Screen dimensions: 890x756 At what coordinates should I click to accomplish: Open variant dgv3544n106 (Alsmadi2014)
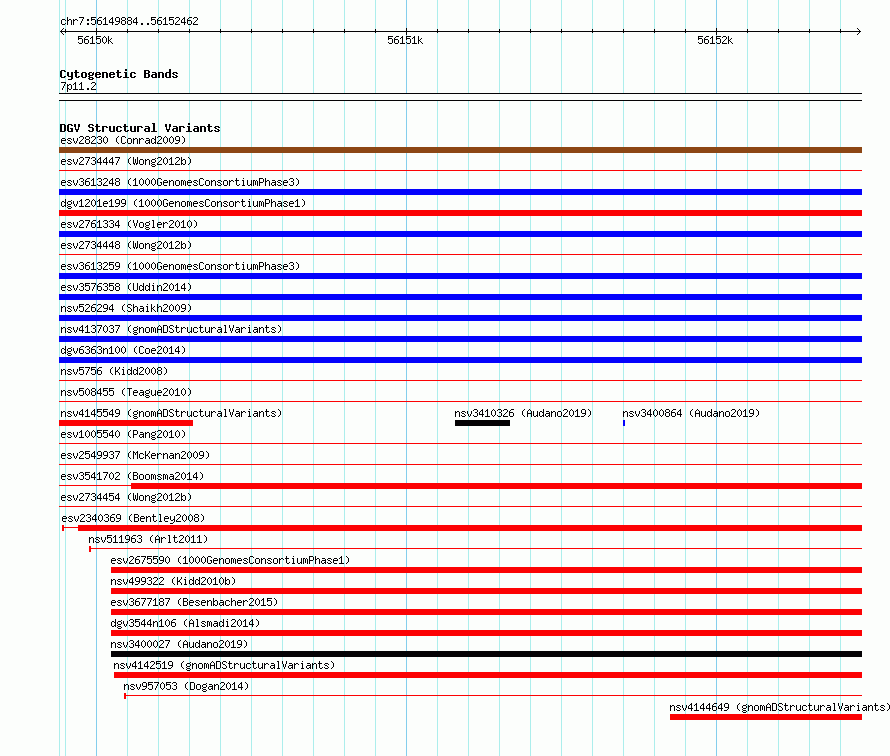[185, 623]
